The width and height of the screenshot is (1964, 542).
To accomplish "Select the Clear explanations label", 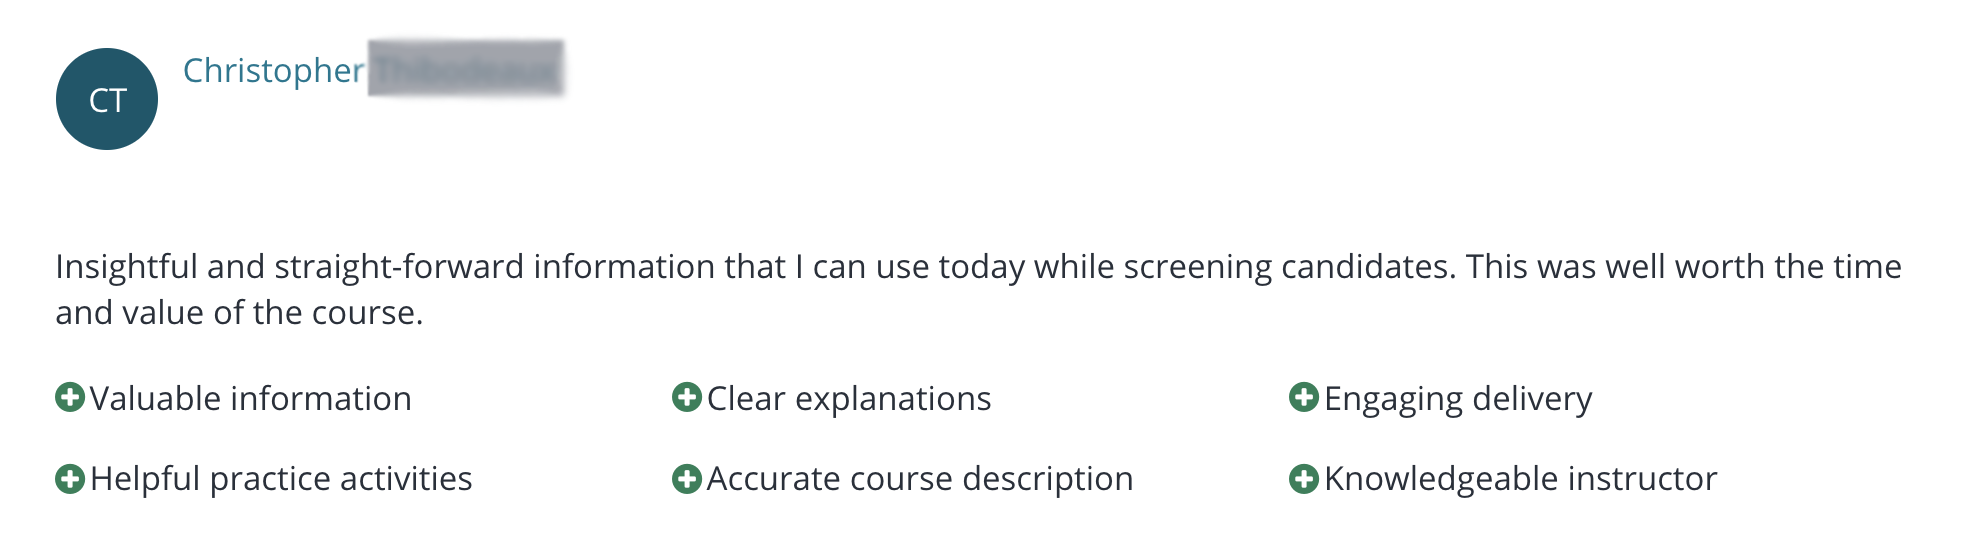I will point(849,398).
